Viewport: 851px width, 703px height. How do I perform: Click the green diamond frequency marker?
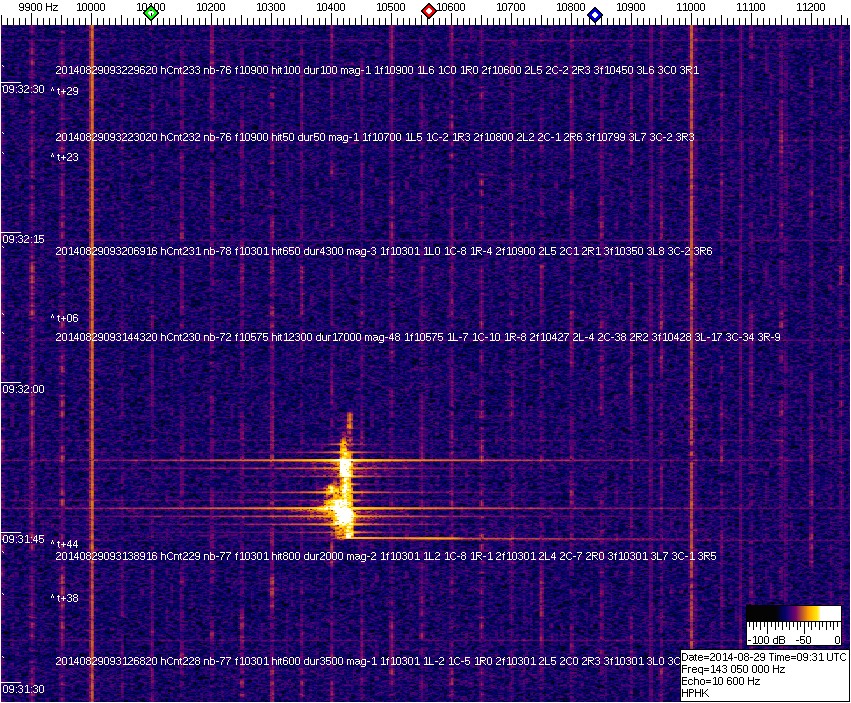(151, 13)
